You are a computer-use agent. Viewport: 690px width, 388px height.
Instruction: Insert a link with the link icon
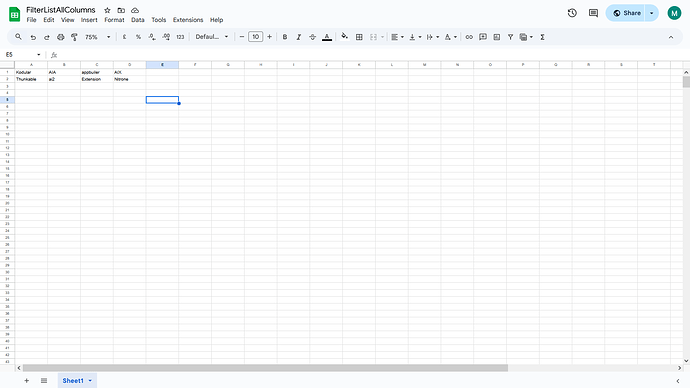click(469, 37)
